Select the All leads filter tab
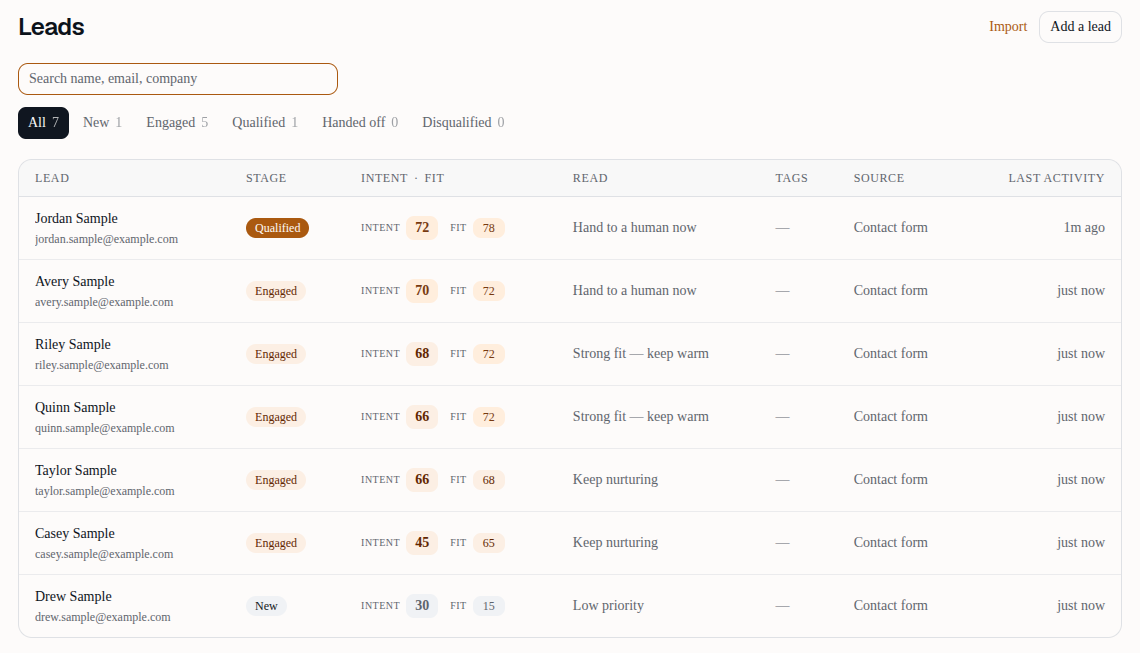The width and height of the screenshot is (1140, 653). [x=44, y=123]
